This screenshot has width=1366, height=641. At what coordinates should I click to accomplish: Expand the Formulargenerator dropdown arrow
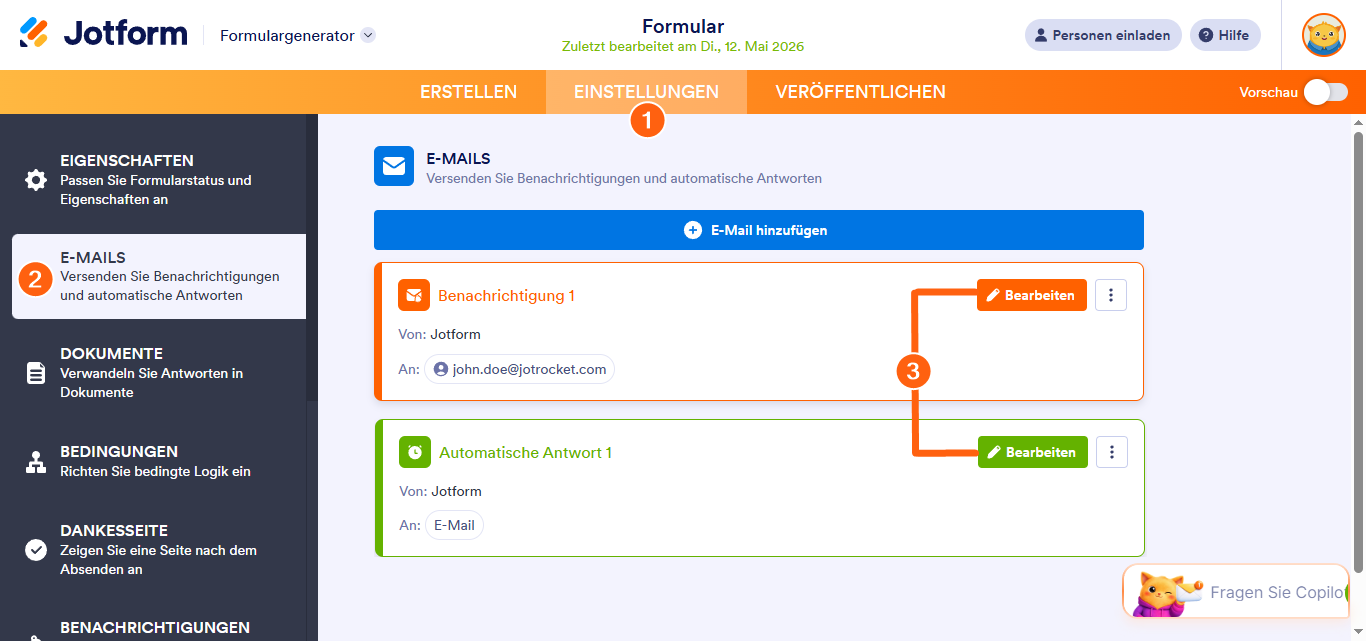click(x=368, y=35)
